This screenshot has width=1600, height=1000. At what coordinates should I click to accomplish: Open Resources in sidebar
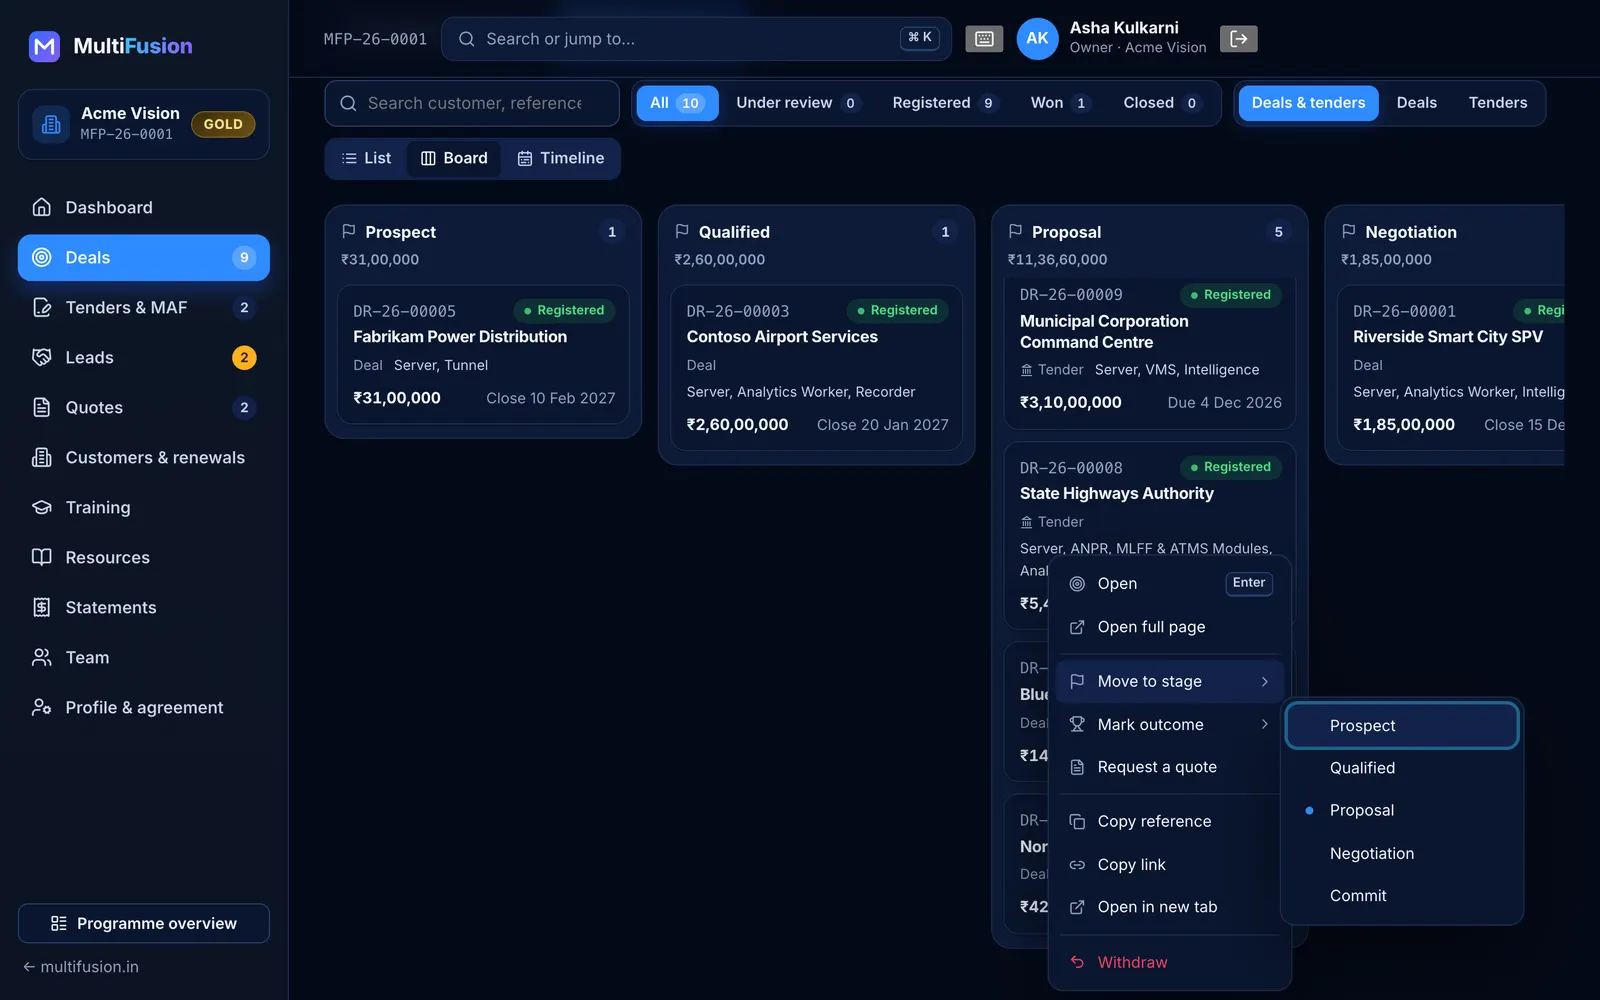(144, 558)
